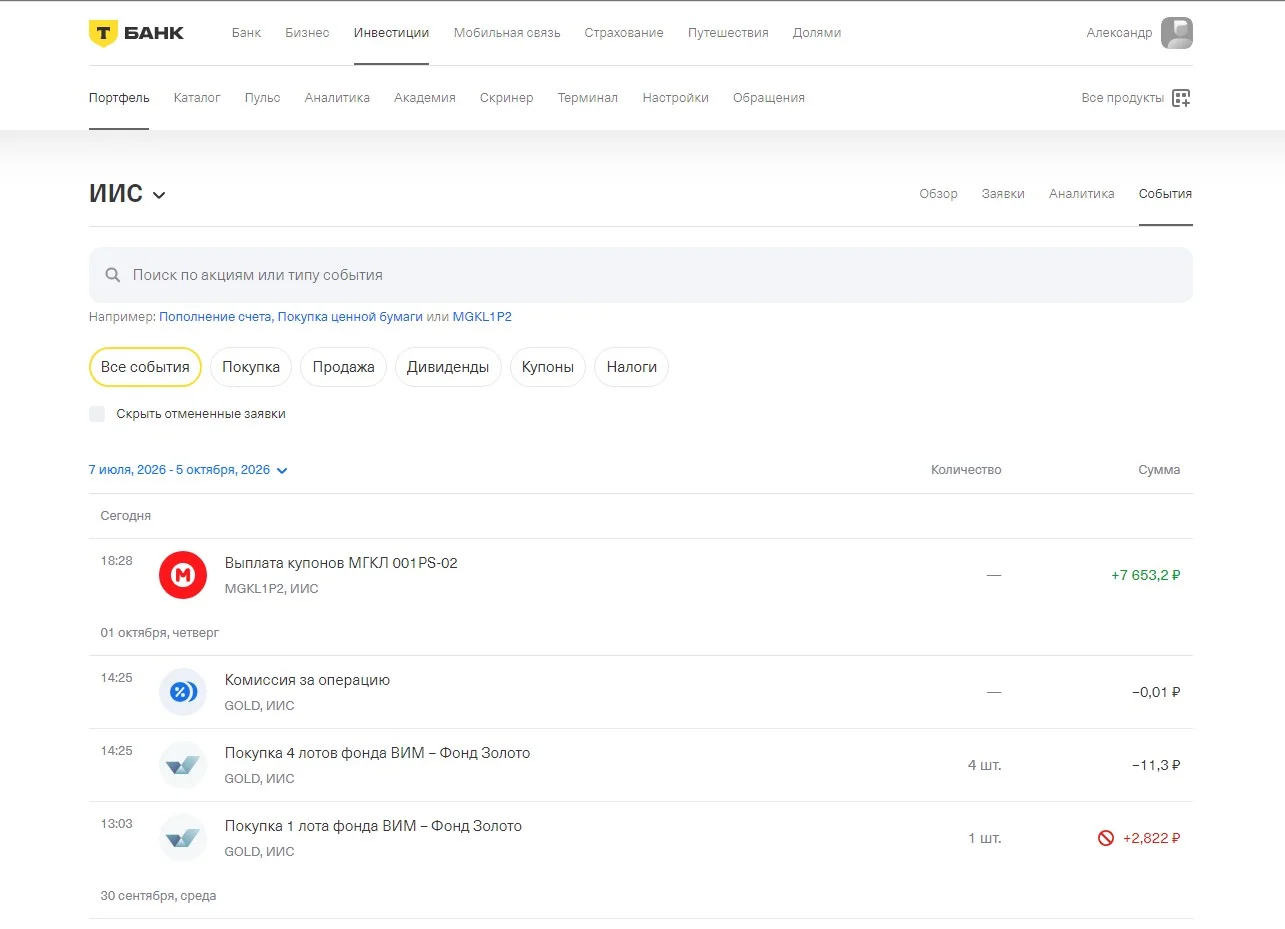
Task: Select the Налоги filter chip
Action: coord(631,367)
